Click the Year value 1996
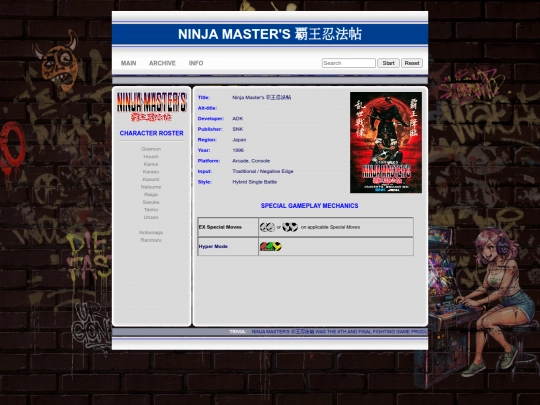This screenshot has height=405, width=540. click(x=238, y=150)
